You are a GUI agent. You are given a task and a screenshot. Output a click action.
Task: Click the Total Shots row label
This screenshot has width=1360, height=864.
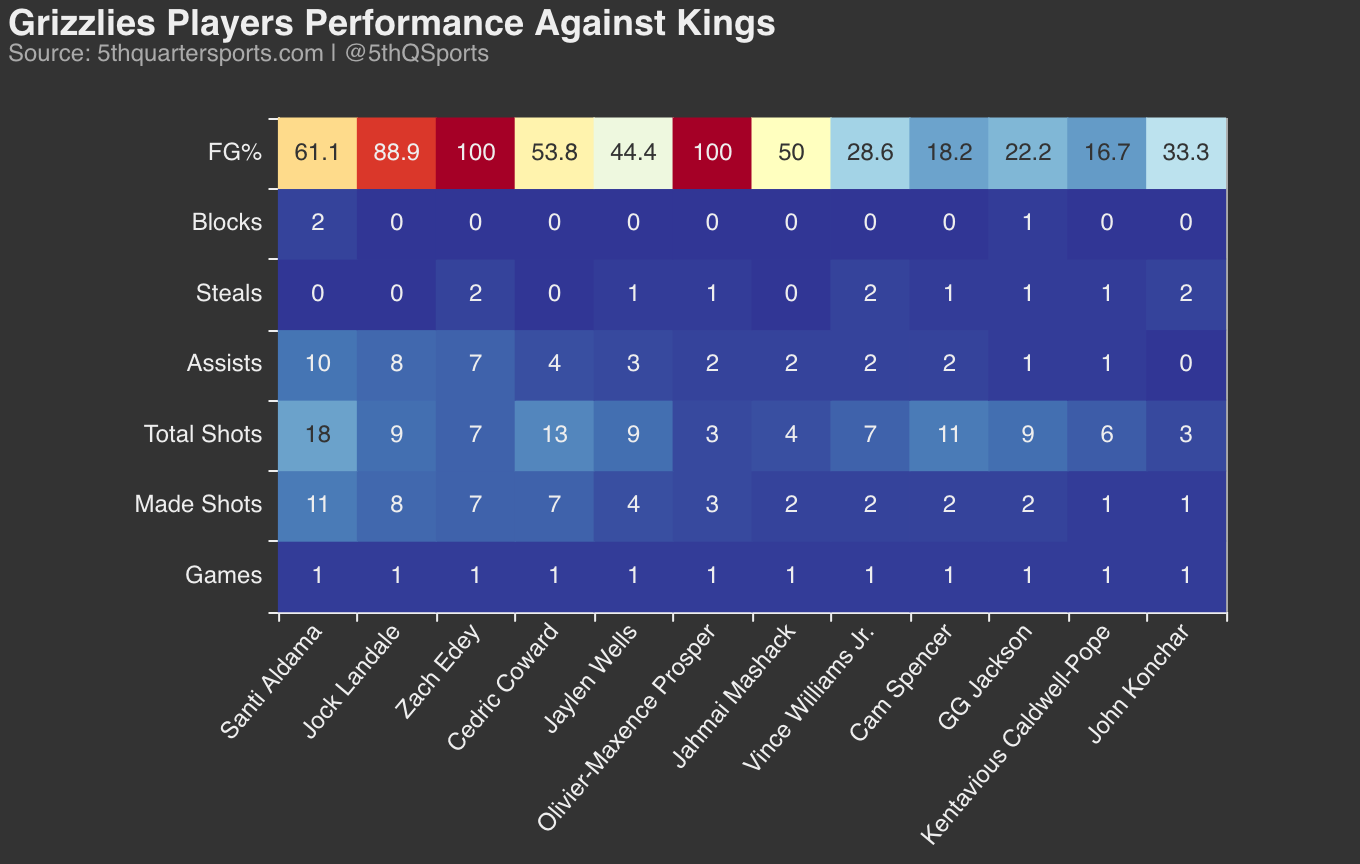pos(203,434)
